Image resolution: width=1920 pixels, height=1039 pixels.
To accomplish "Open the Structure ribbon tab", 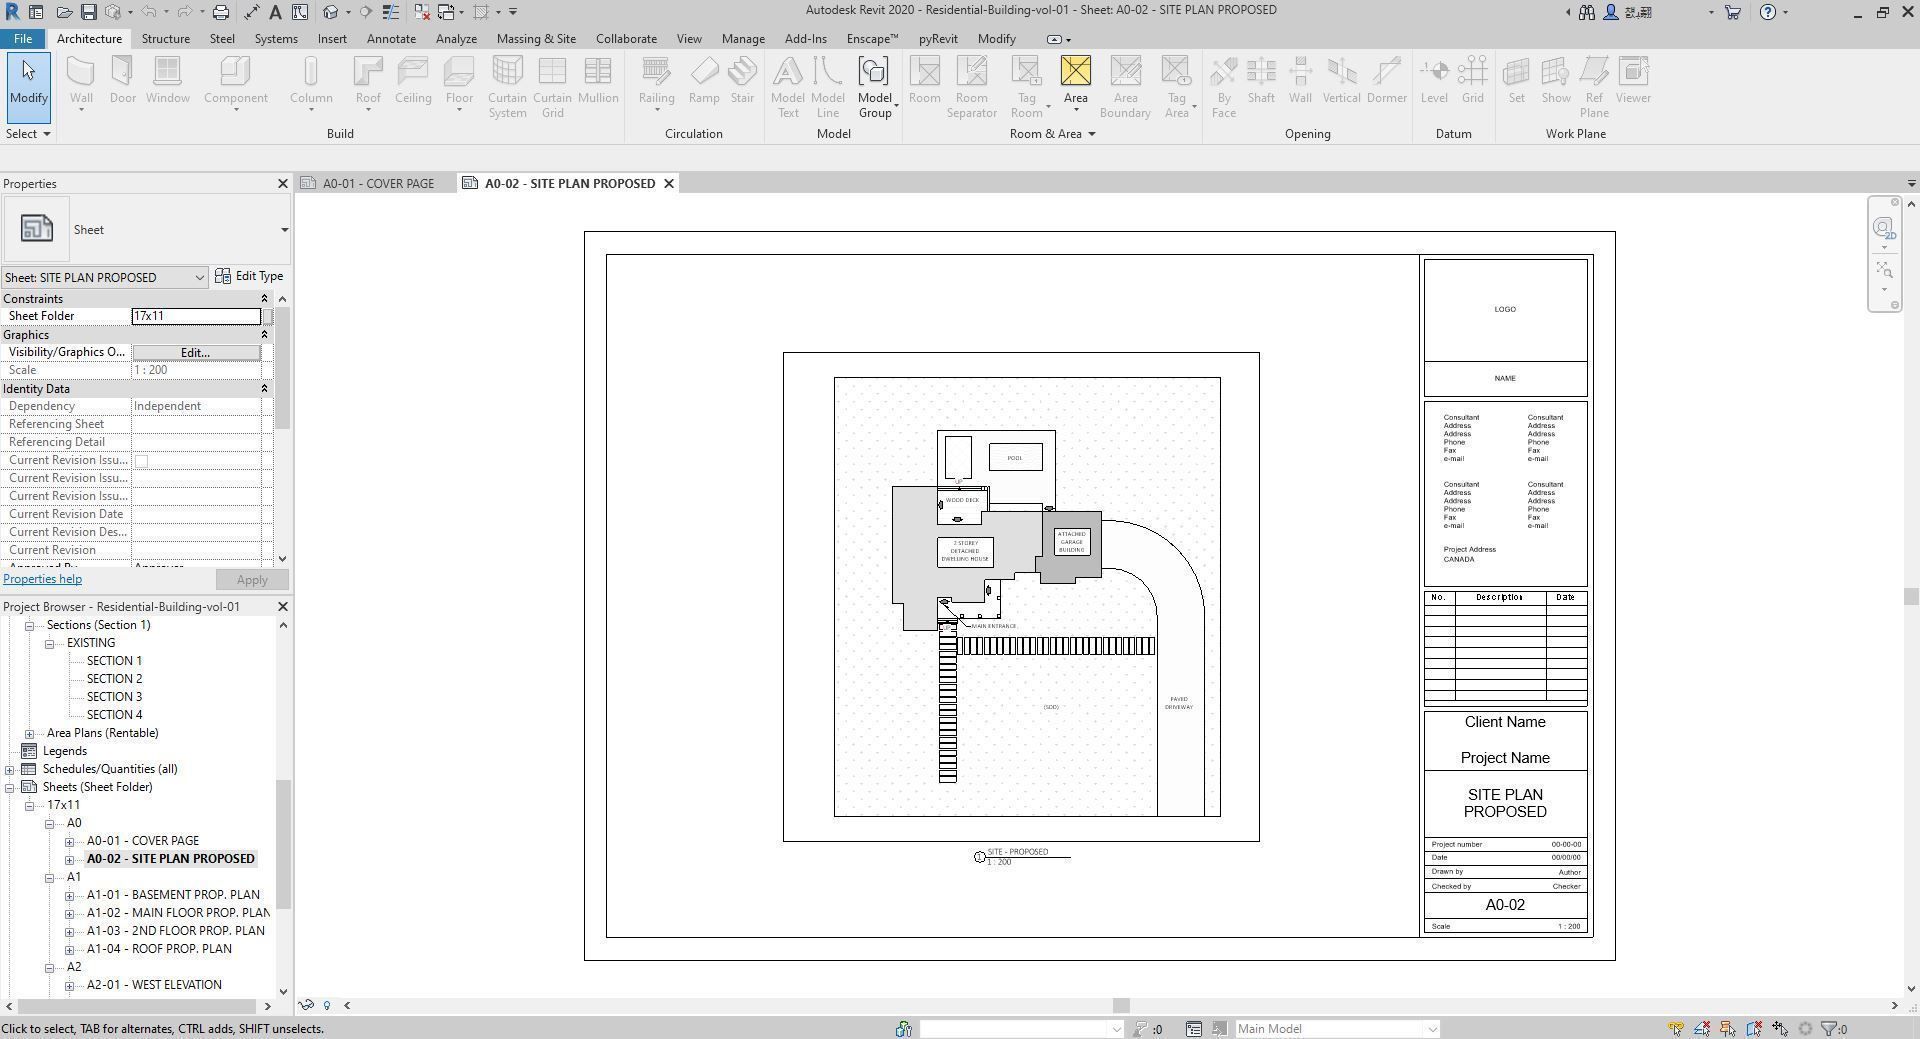I will pyautogui.click(x=165, y=39).
